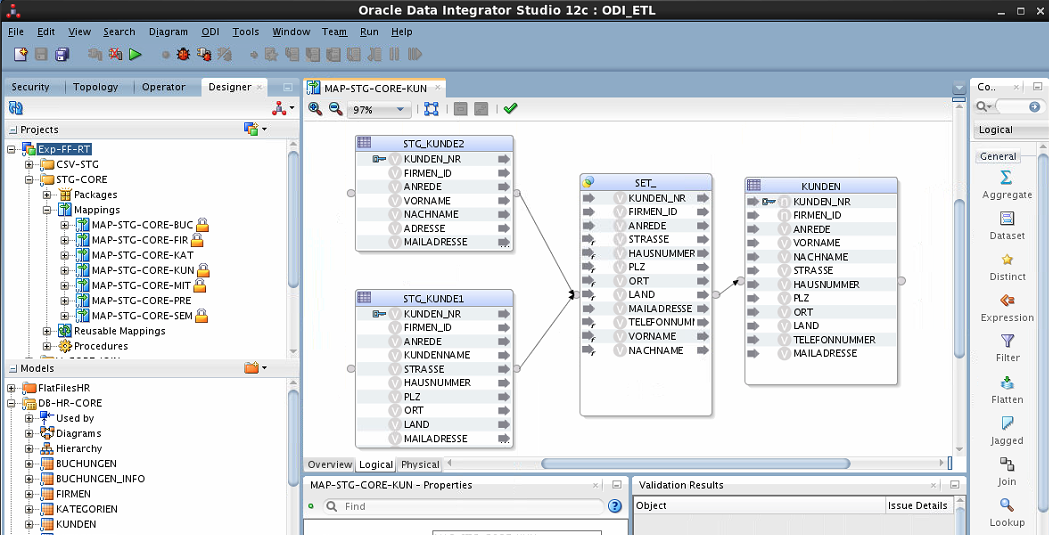1049x535 pixels.
Task: Collapse the Mappings node
Action: coord(47,210)
